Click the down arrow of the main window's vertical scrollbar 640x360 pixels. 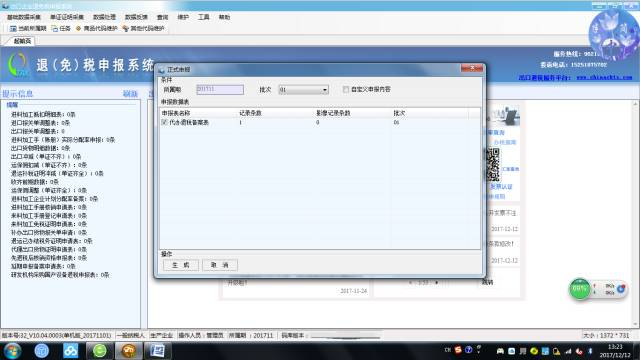click(x=636, y=324)
